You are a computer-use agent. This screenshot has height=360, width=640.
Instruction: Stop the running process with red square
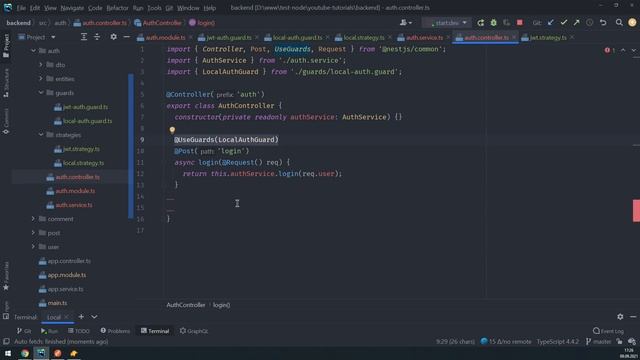point(519,23)
